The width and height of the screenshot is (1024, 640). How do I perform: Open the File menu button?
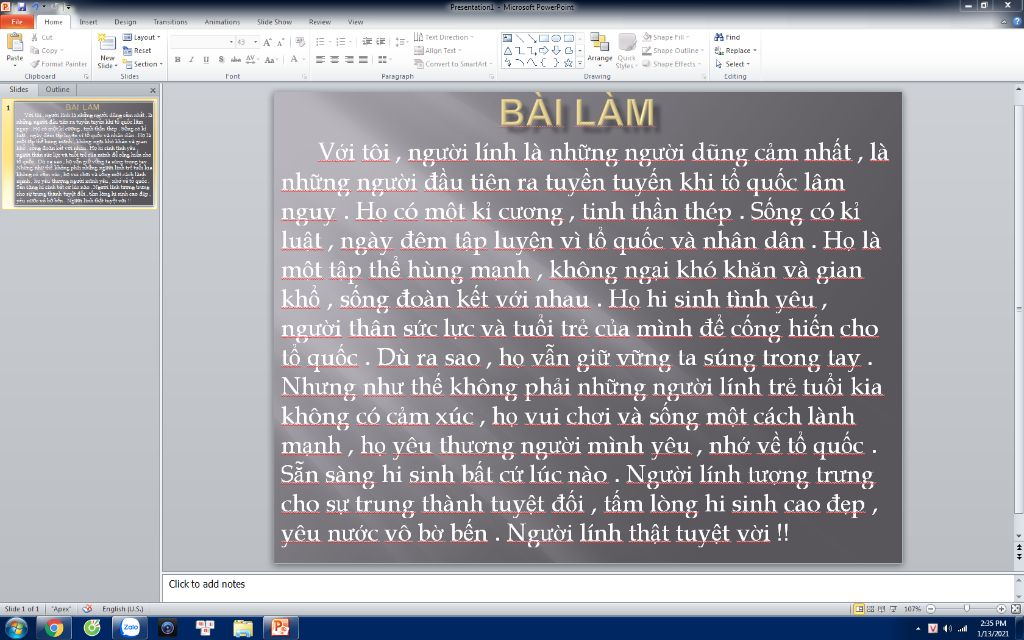coord(17,21)
